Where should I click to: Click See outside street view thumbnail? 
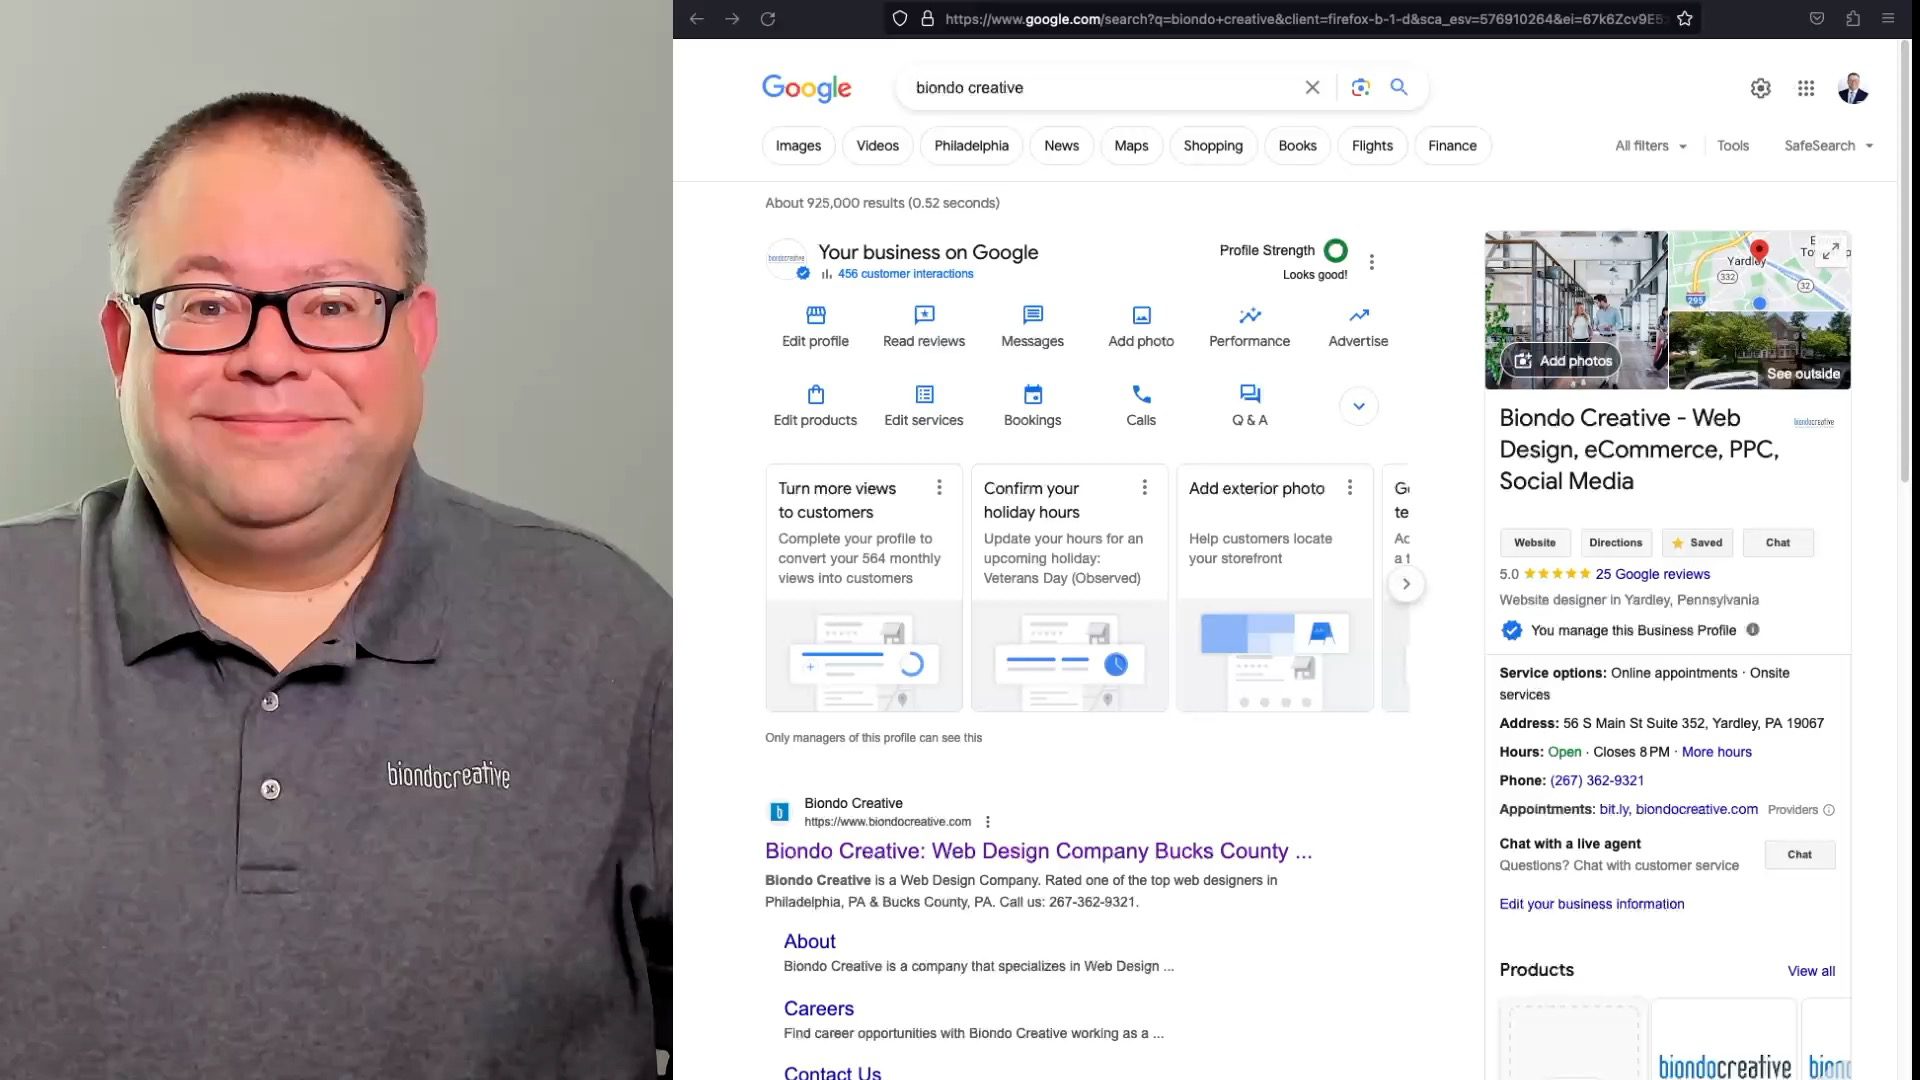click(x=1760, y=350)
